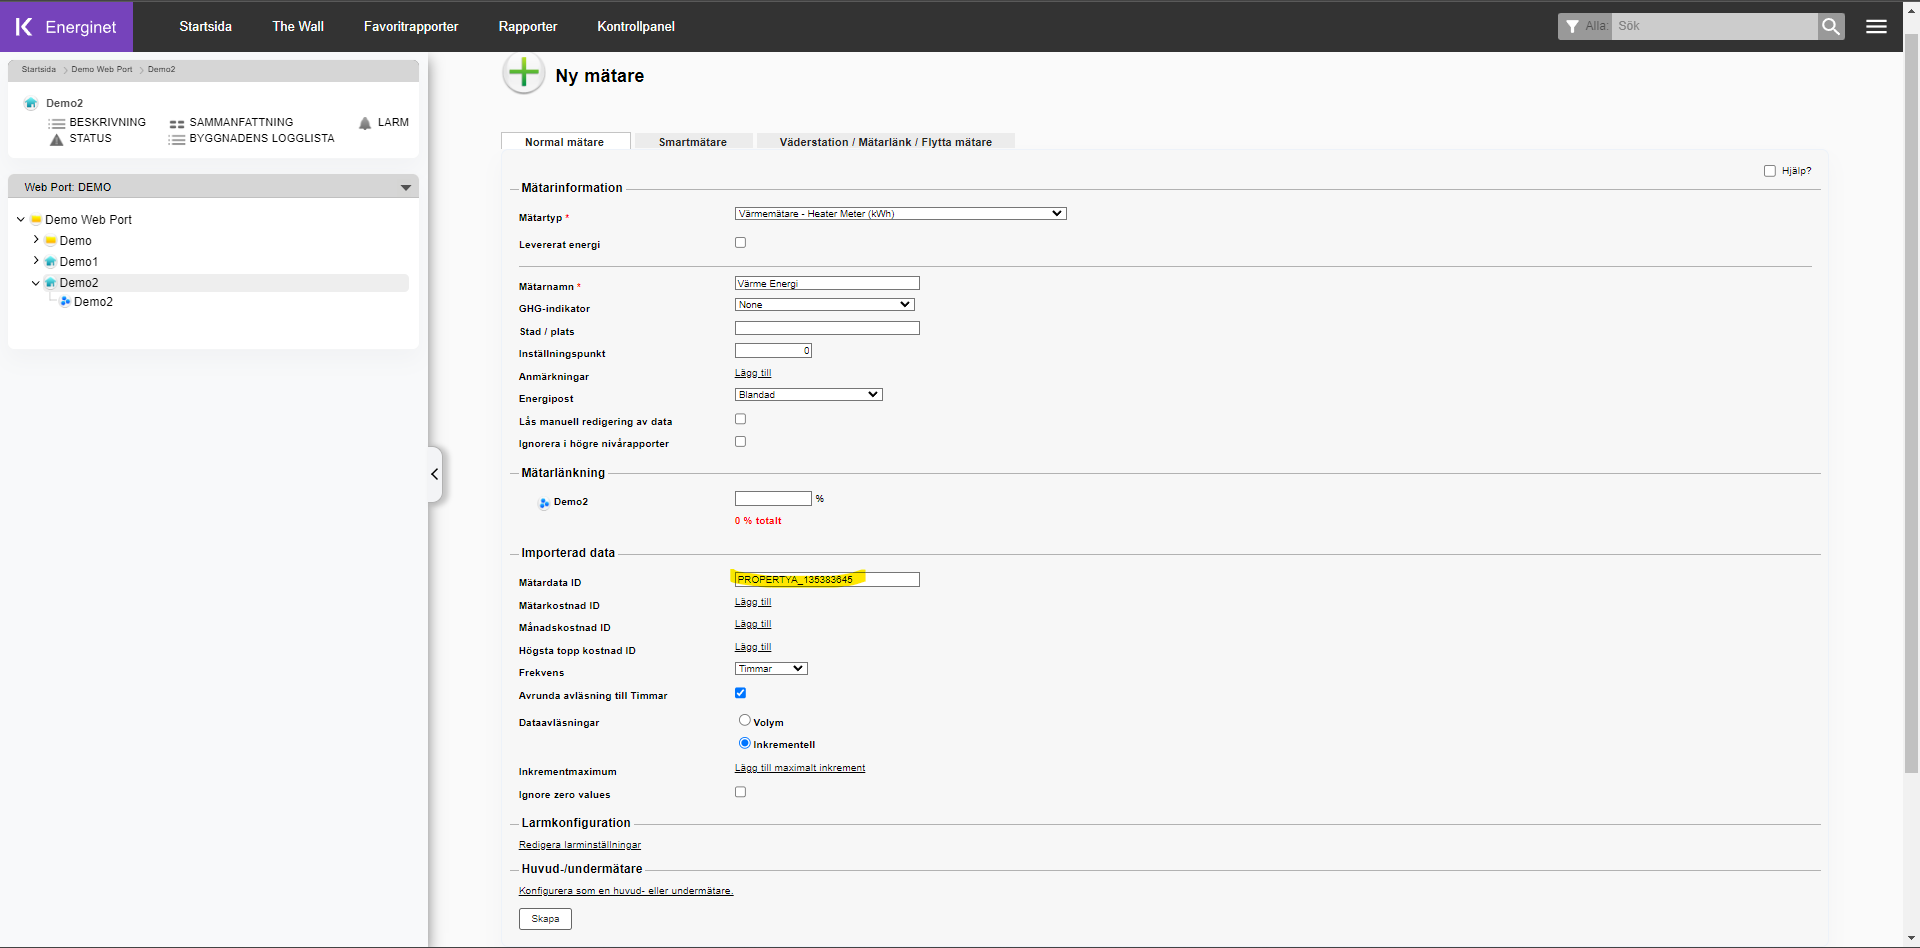The width and height of the screenshot is (1920, 948).
Task: Click Lägg till link for Månadskostnad ID
Action: (753, 624)
